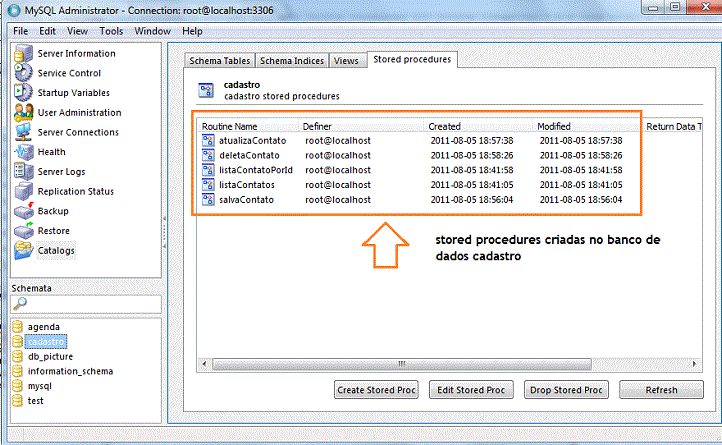Screen dimensions: 722x445
Task: Click the magnifier icon in schemata search
Action: [x=20, y=304]
